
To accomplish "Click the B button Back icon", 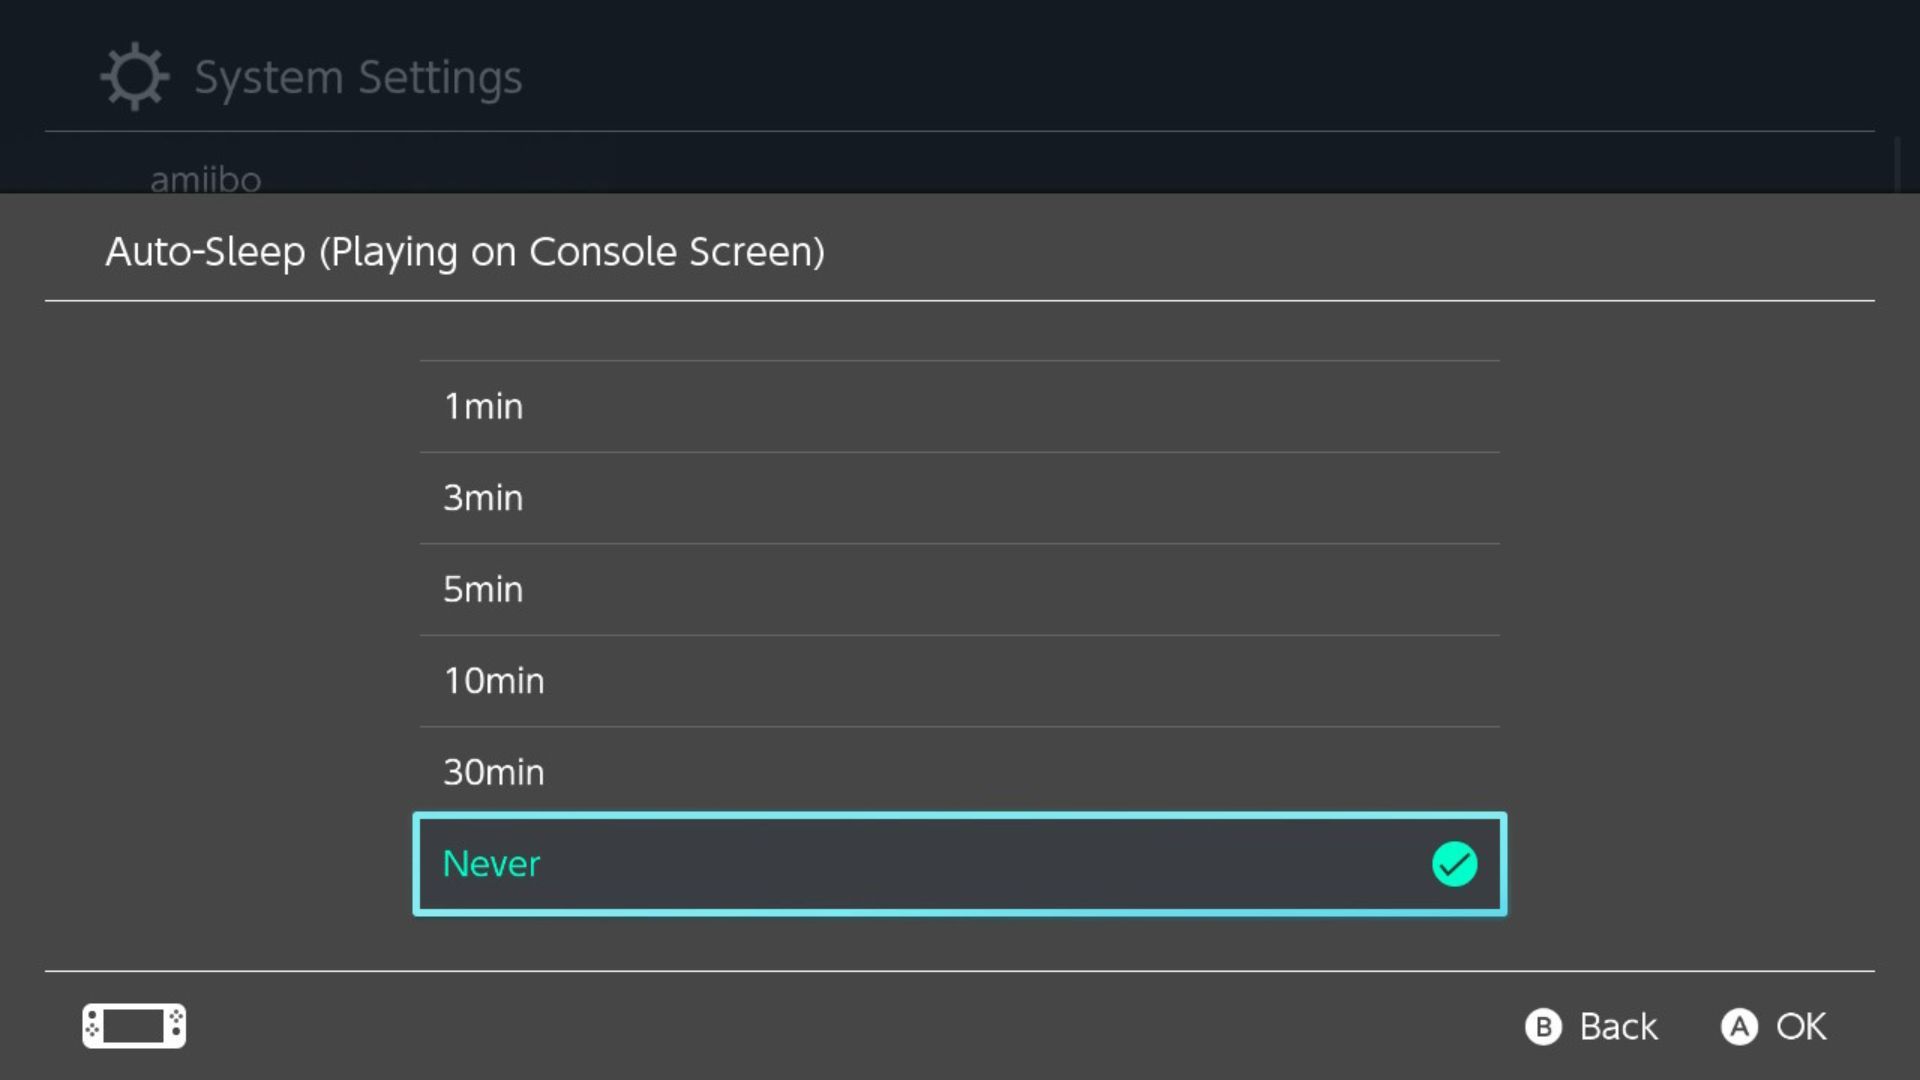I will tap(1542, 1026).
